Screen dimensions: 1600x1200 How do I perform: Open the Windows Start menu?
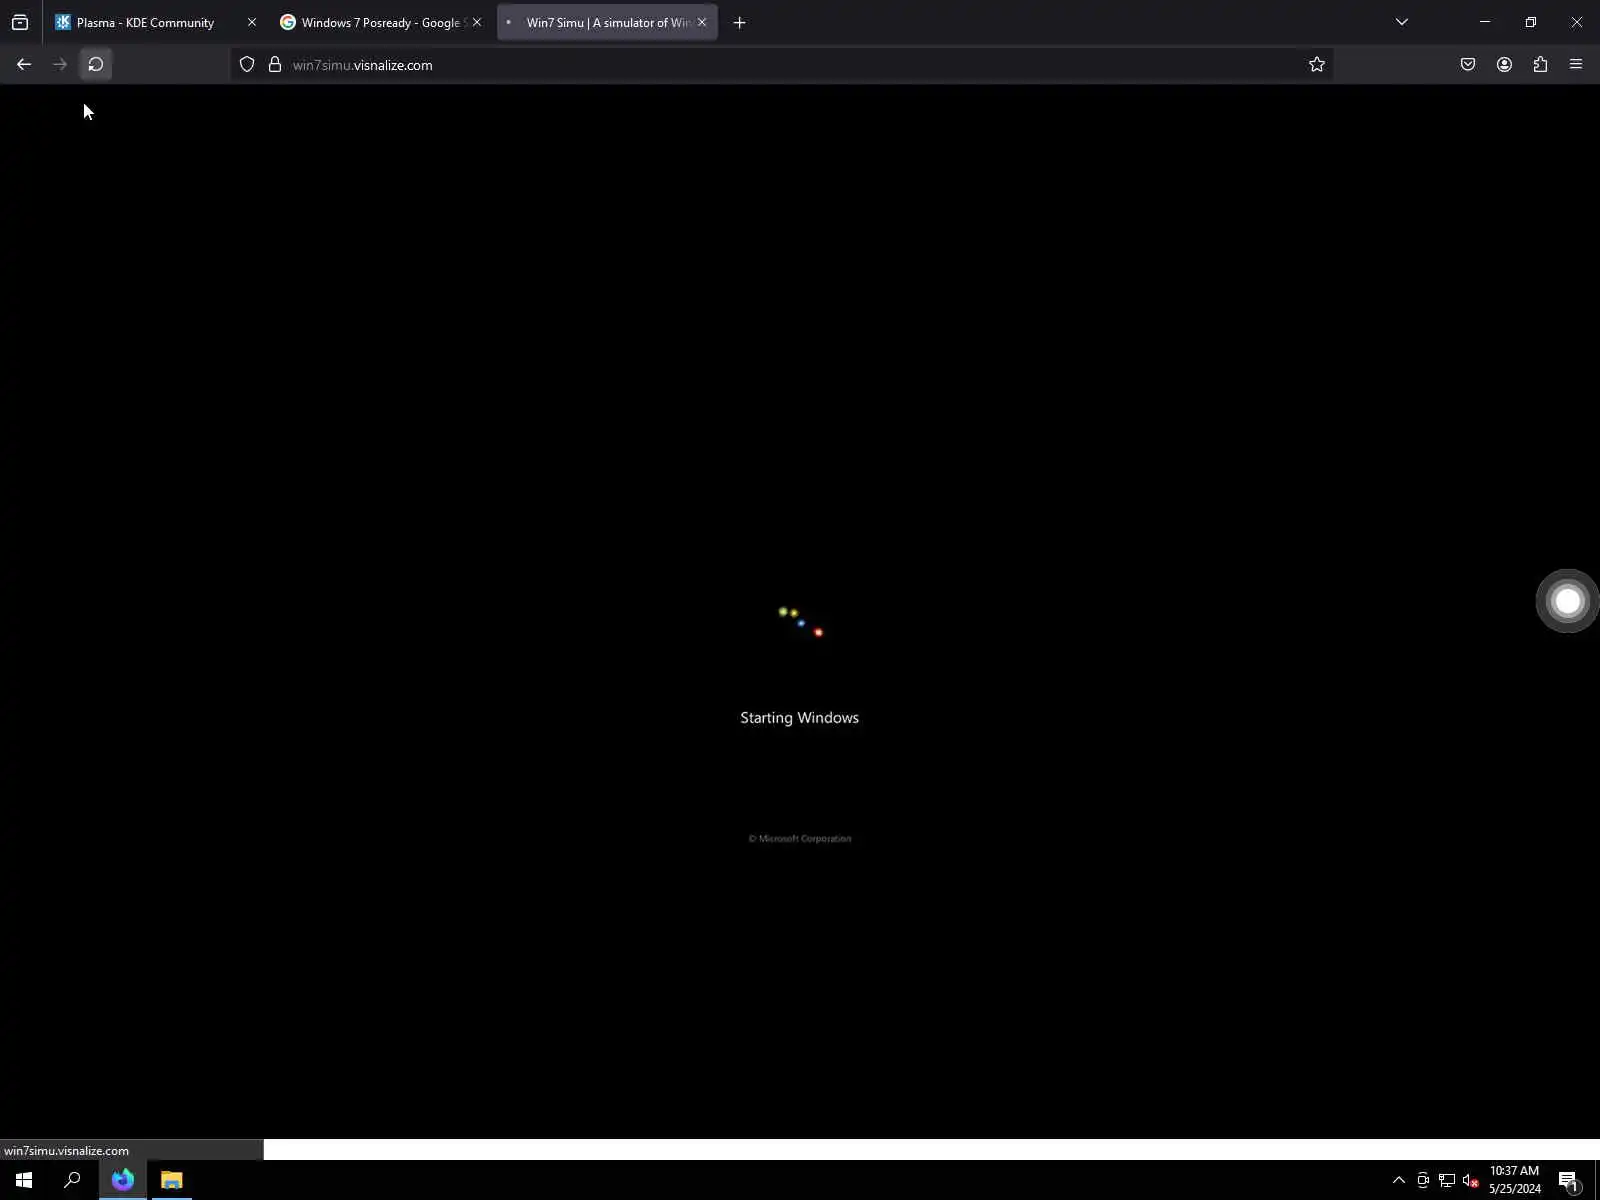(24, 1180)
